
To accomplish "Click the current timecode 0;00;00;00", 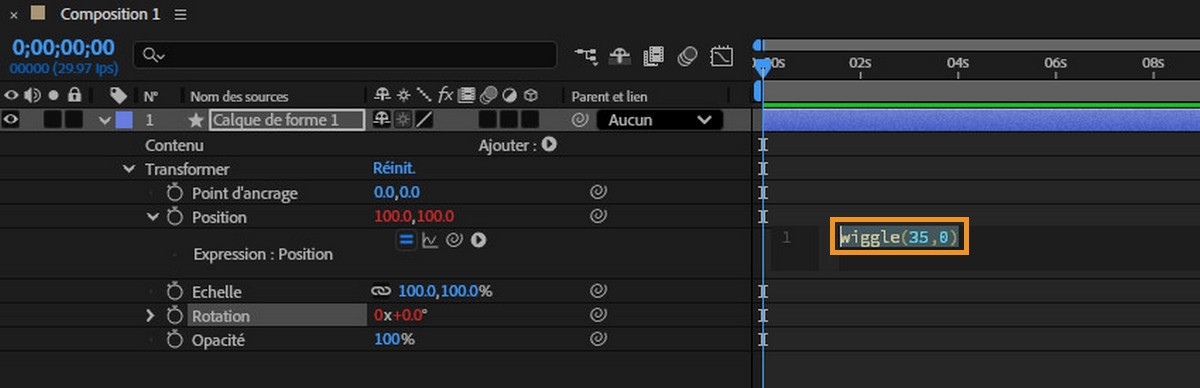I will point(63,48).
